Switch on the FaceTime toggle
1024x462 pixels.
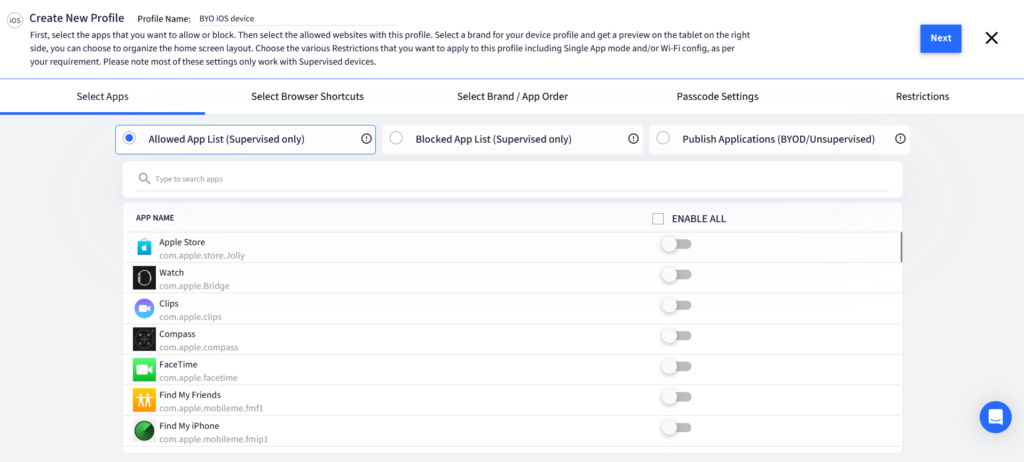coord(676,367)
